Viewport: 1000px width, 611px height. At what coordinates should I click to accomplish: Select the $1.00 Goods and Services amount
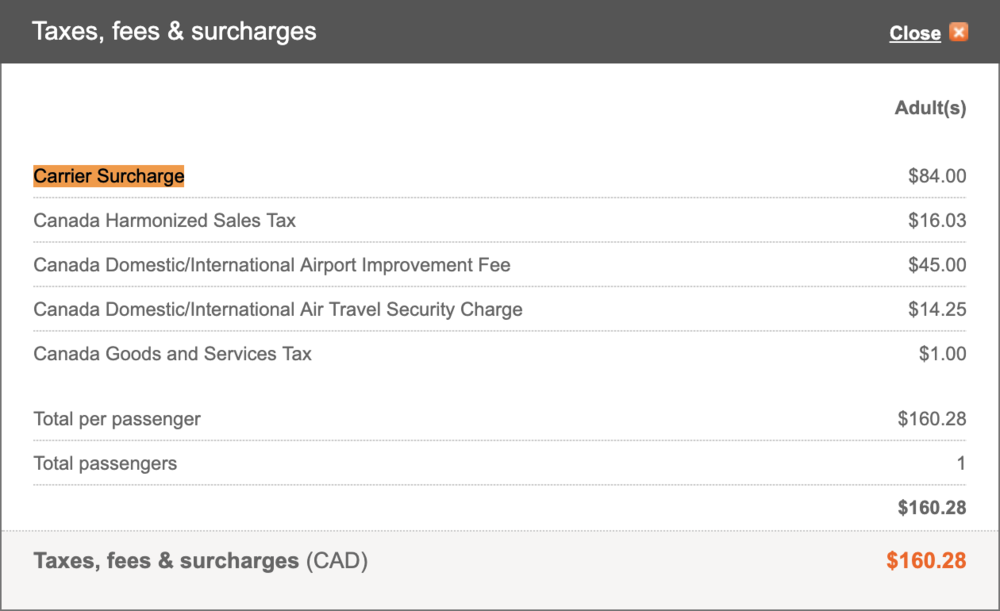(x=942, y=353)
